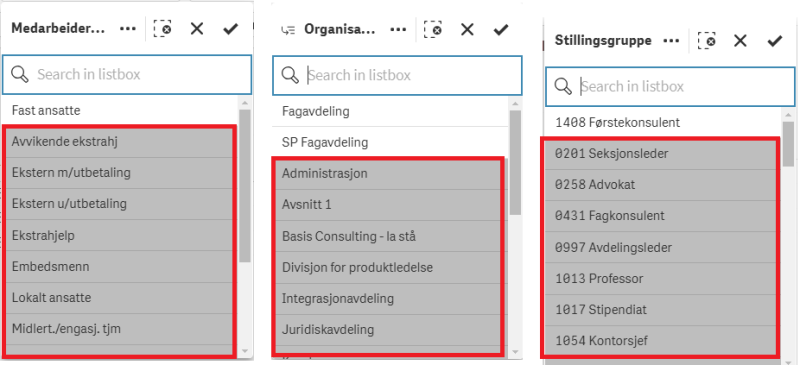This screenshot has width=800, height=365.
Task: Select 1408 Førstekonsulent value
Action: tap(663, 123)
